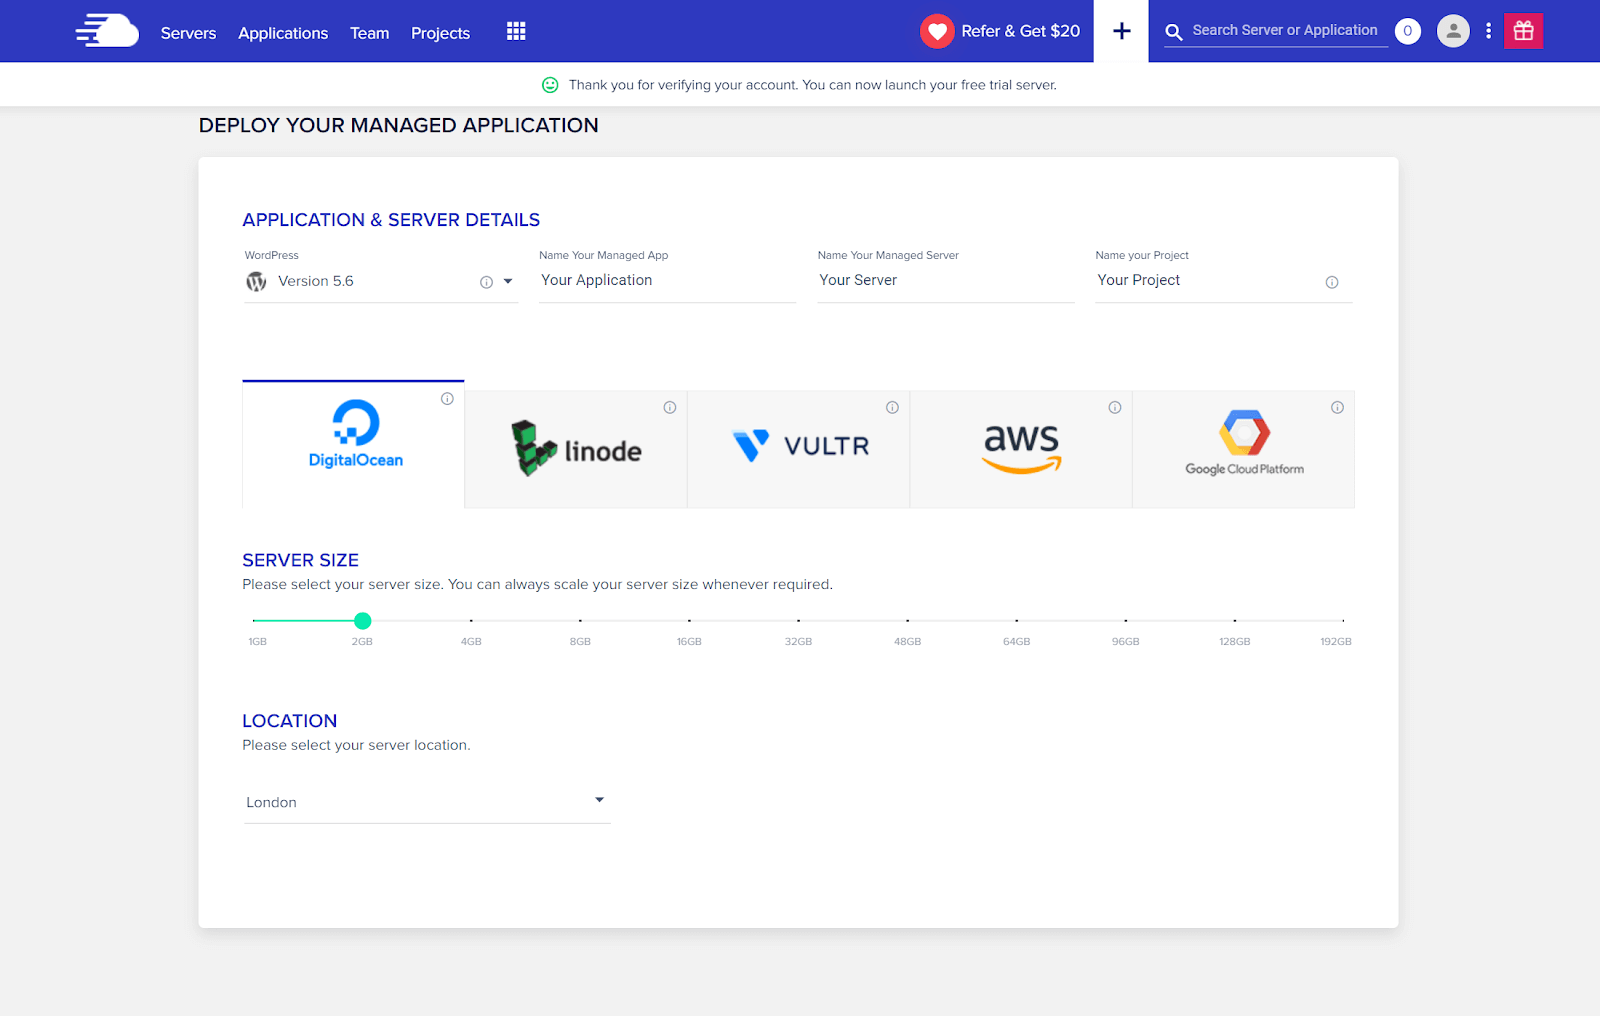Click the plus add button
This screenshot has width=1600, height=1016.
(x=1121, y=31)
